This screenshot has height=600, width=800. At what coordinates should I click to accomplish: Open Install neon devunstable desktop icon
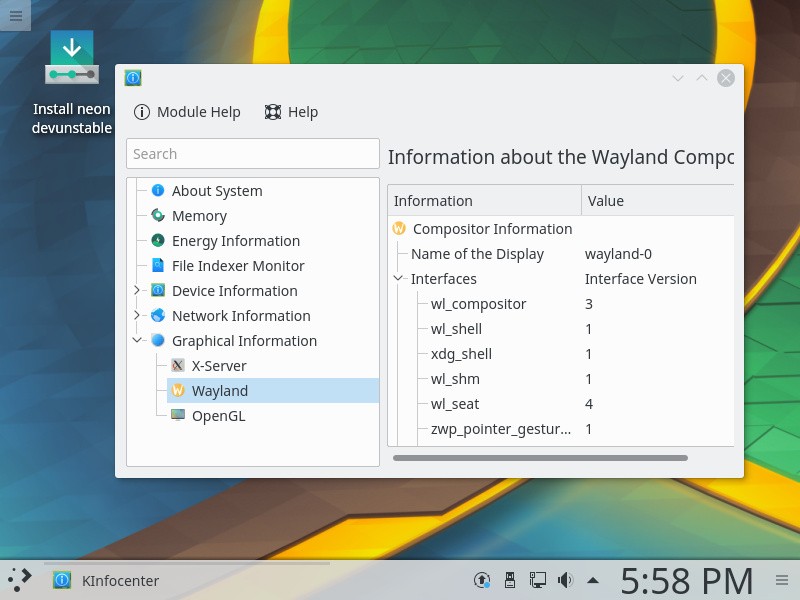coord(71,83)
